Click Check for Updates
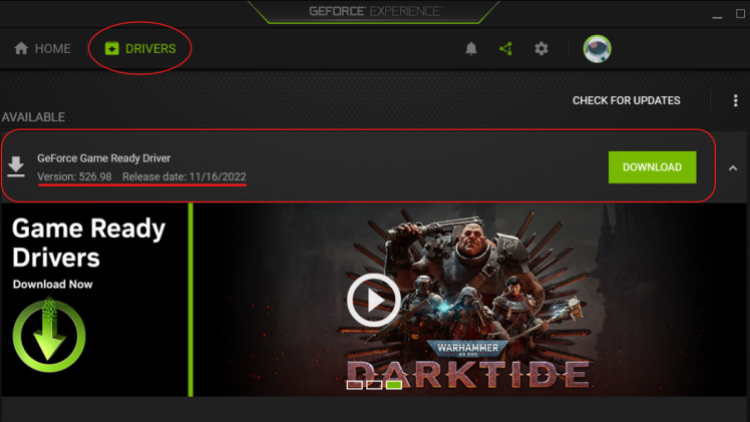 tap(626, 100)
